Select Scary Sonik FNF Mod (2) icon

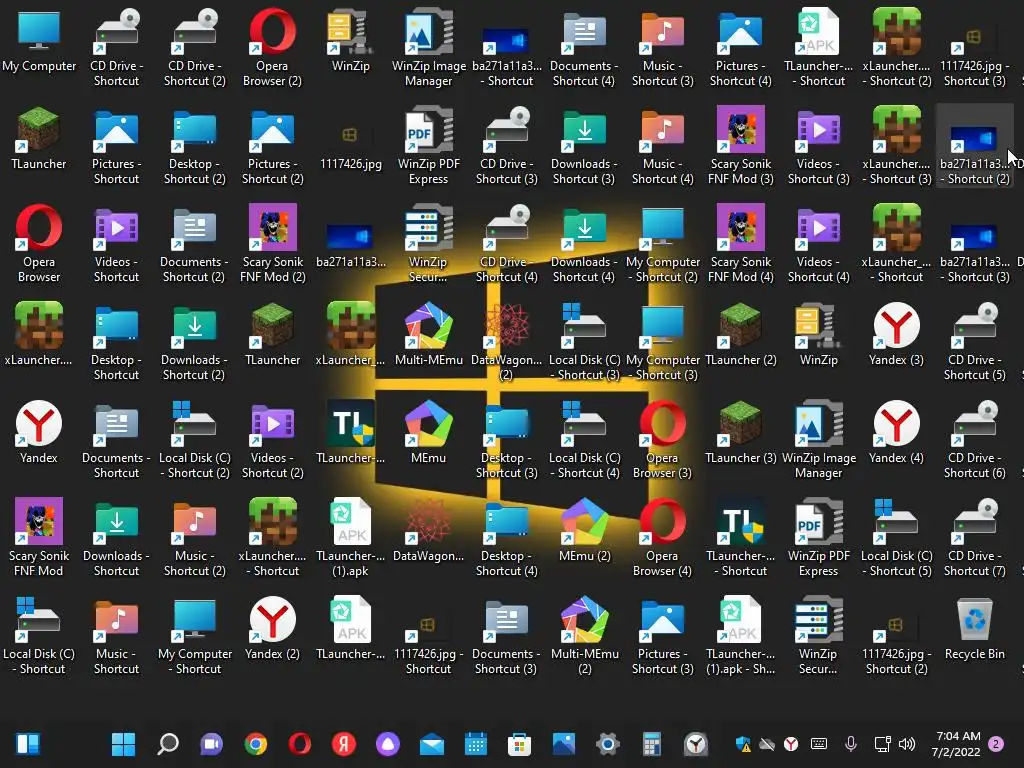coord(272,242)
